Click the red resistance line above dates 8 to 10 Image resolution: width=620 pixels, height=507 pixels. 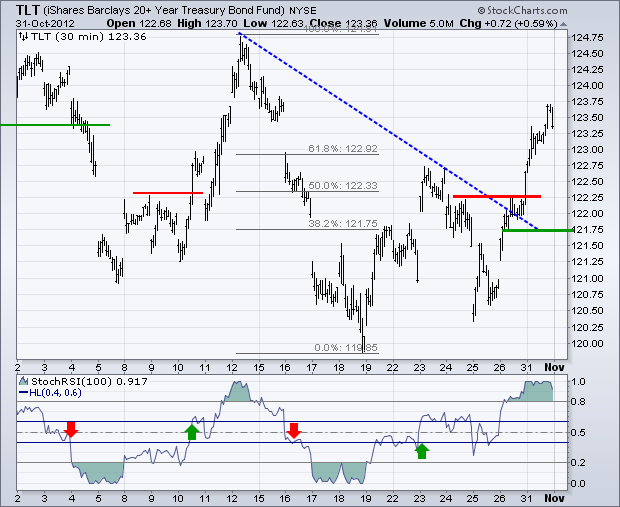coord(168,193)
